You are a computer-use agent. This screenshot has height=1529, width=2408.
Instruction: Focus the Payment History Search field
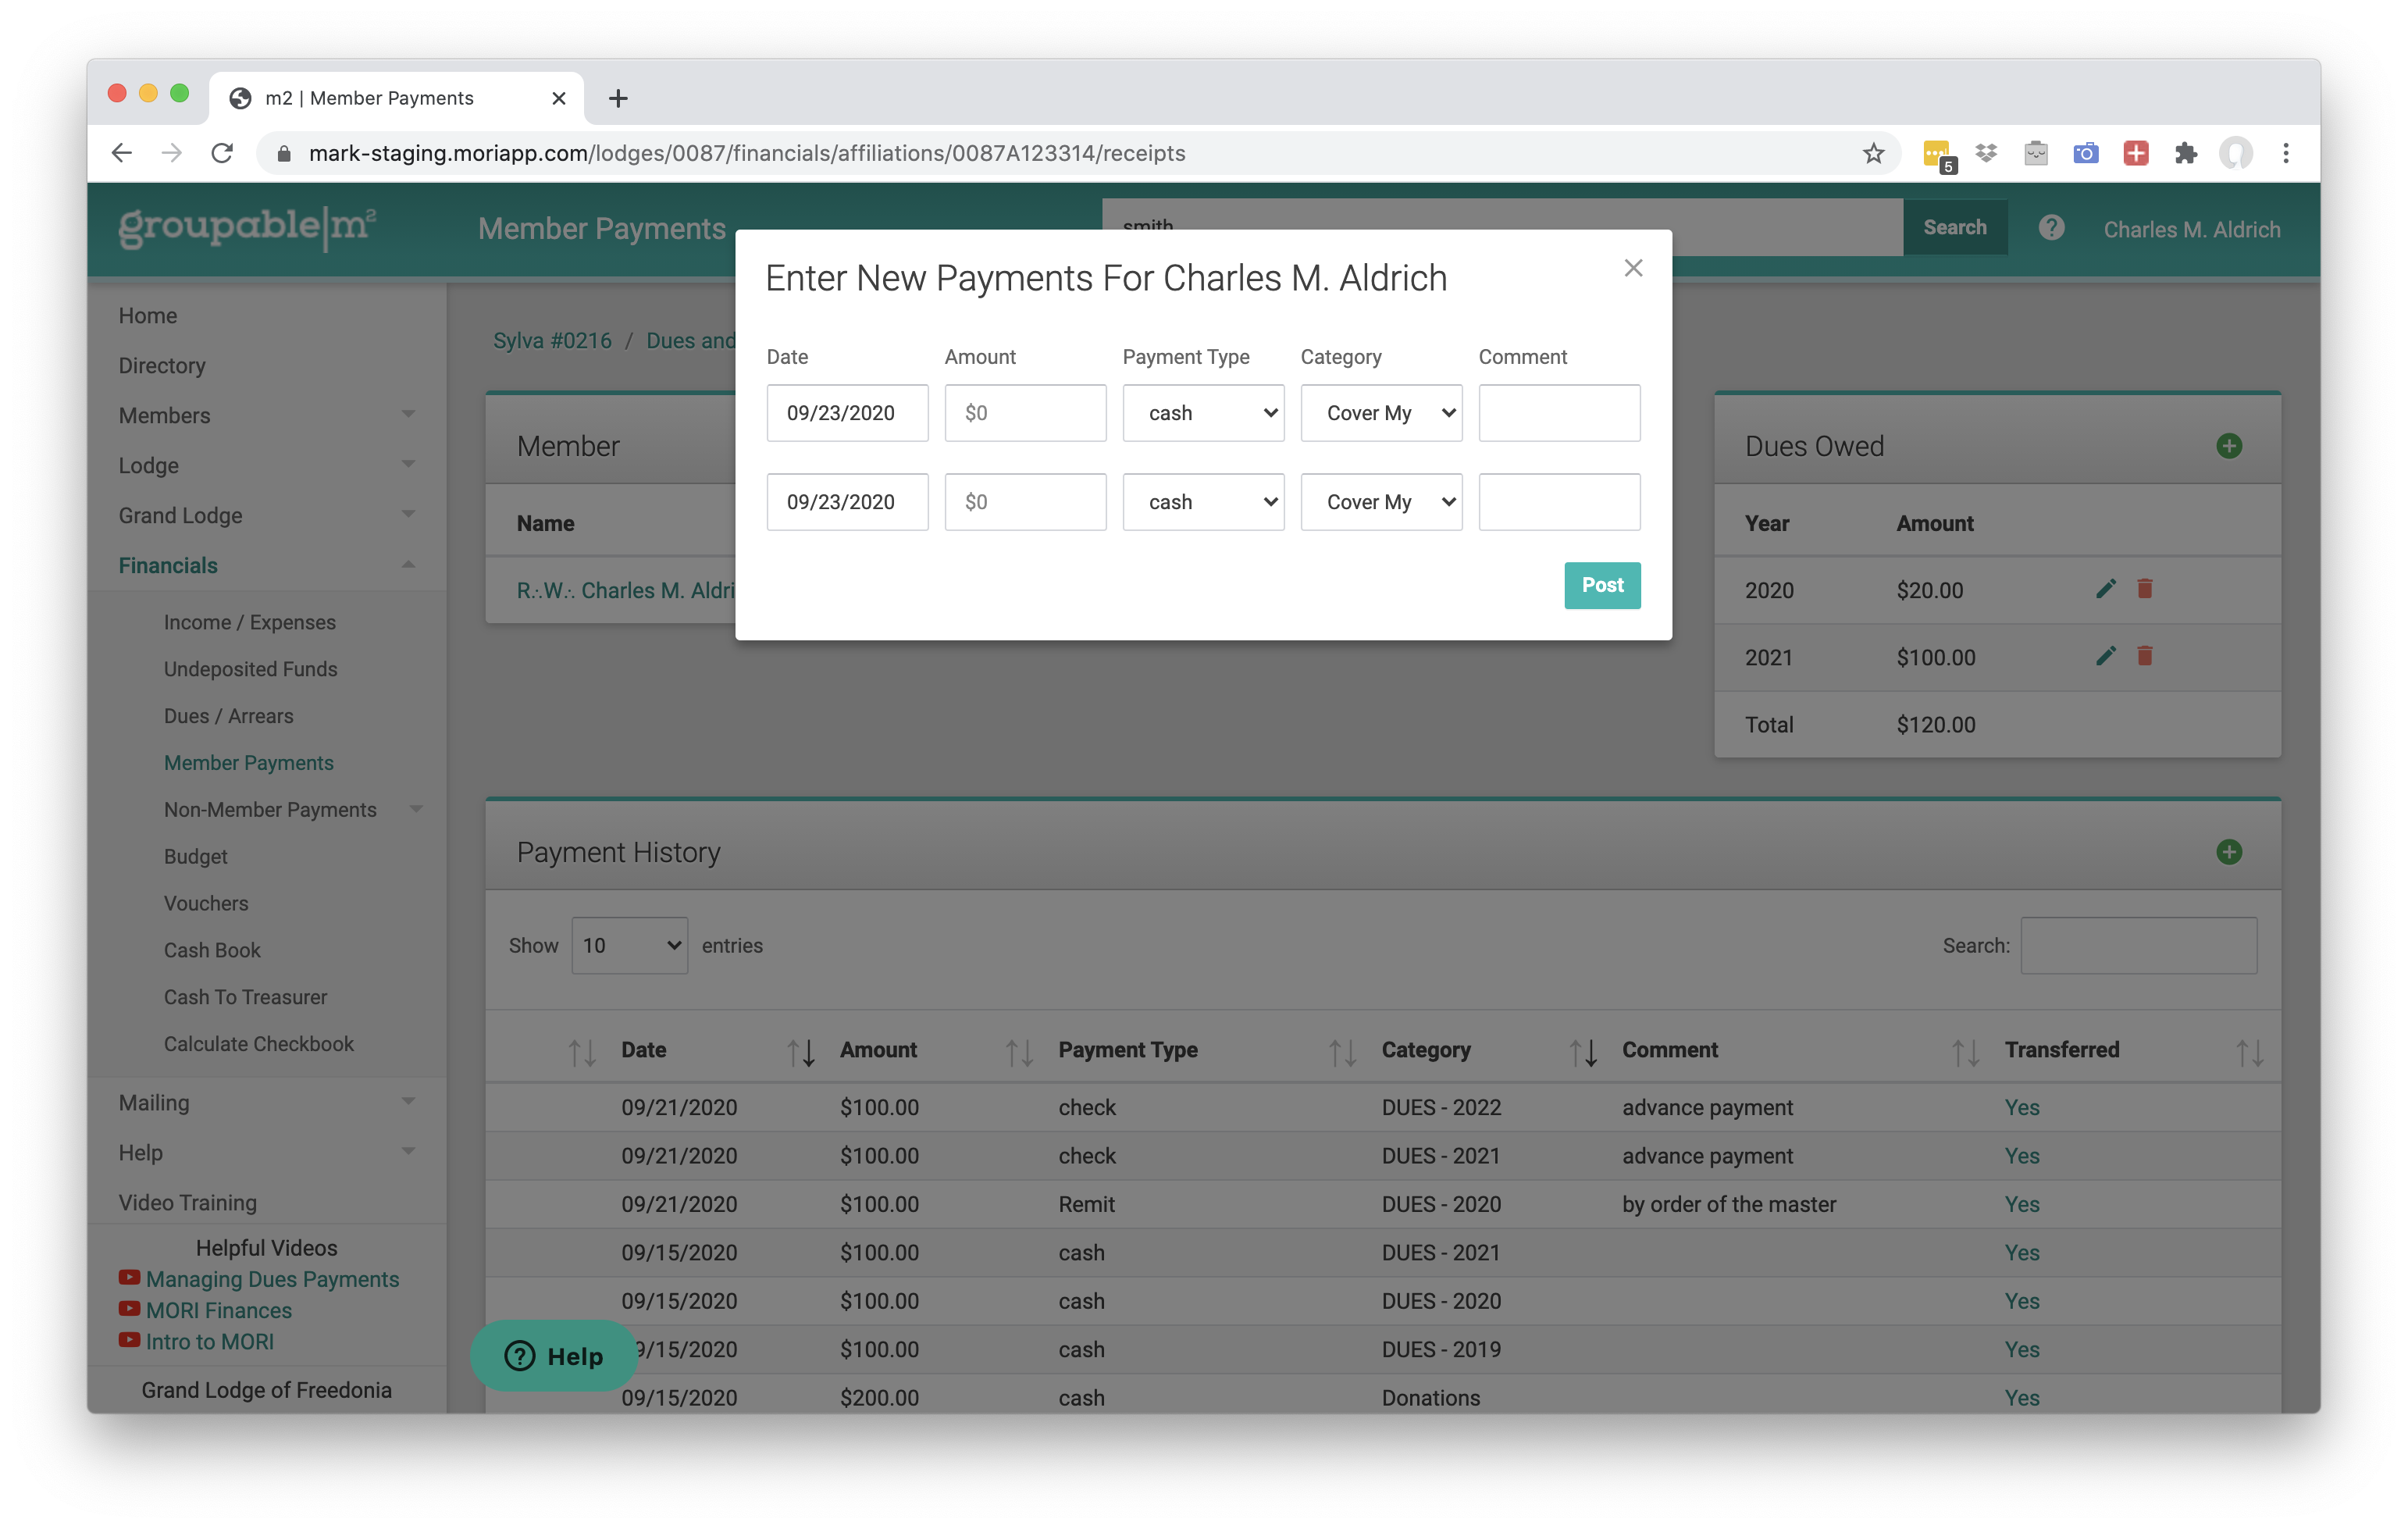pyautogui.click(x=2139, y=946)
